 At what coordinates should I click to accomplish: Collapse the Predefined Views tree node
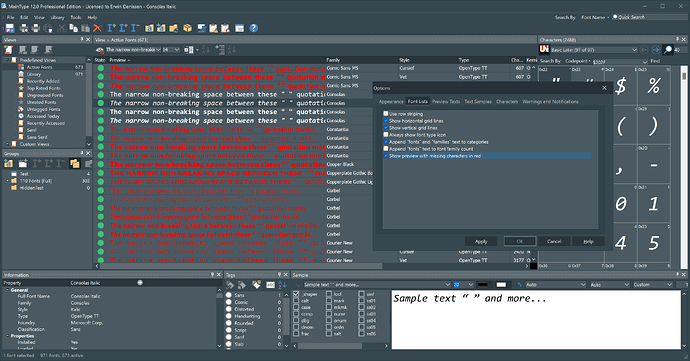point(7,59)
